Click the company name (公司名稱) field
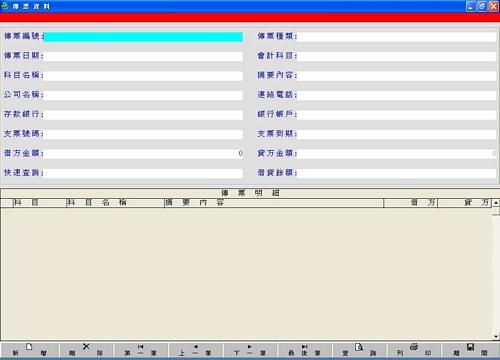 (x=143, y=95)
